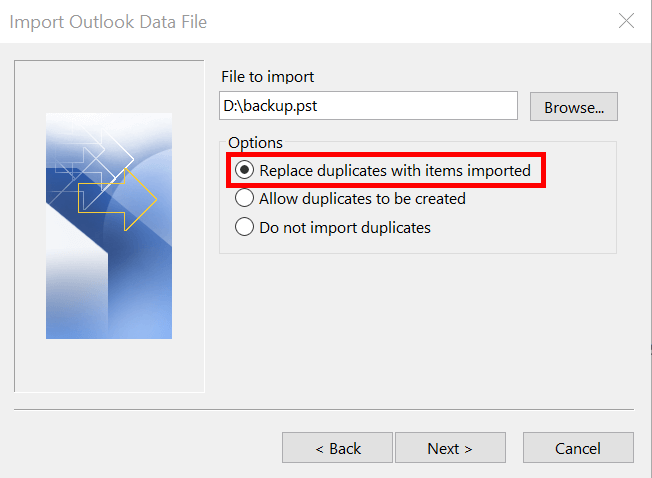Select the Replace duplicates radio circle

click(x=244, y=170)
